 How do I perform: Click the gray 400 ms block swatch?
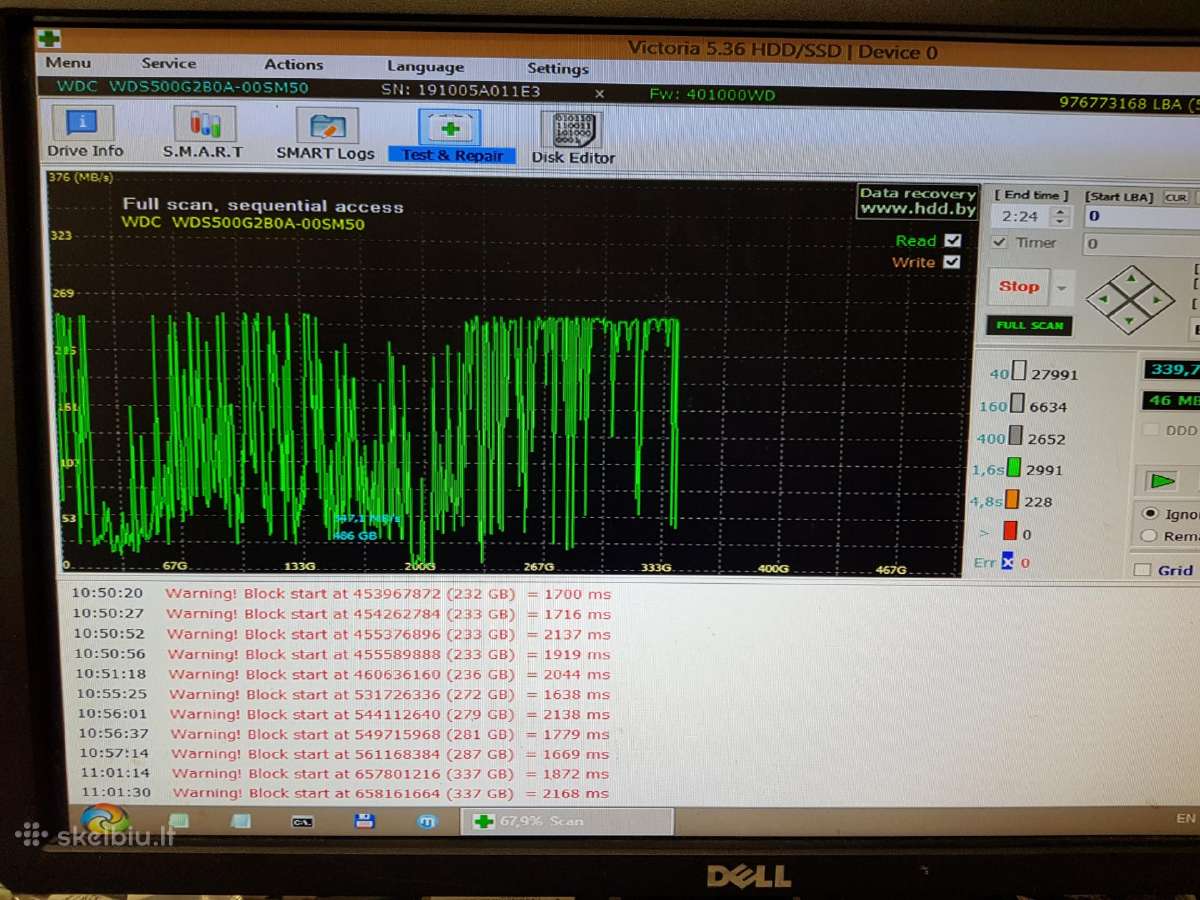pos(1015,436)
